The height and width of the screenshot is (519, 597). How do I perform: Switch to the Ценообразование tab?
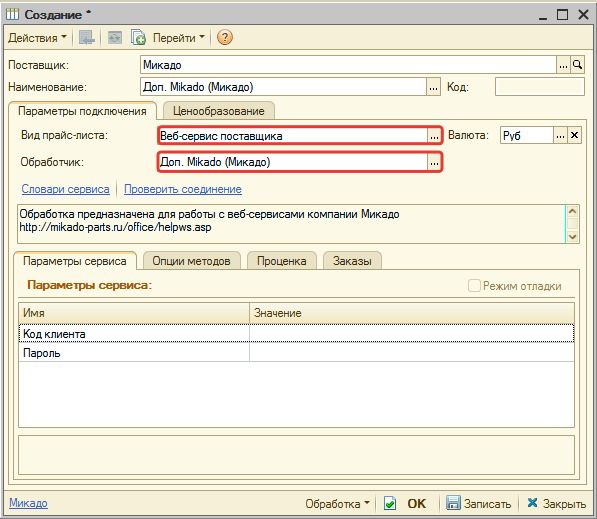219,111
